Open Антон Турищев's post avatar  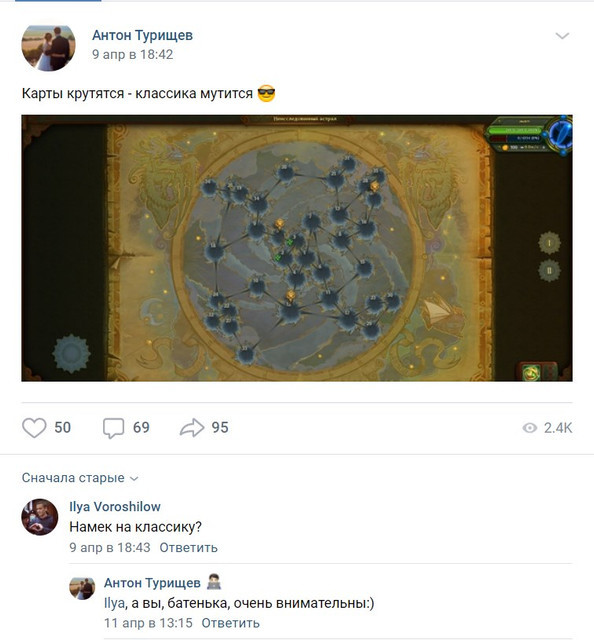(x=48, y=47)
